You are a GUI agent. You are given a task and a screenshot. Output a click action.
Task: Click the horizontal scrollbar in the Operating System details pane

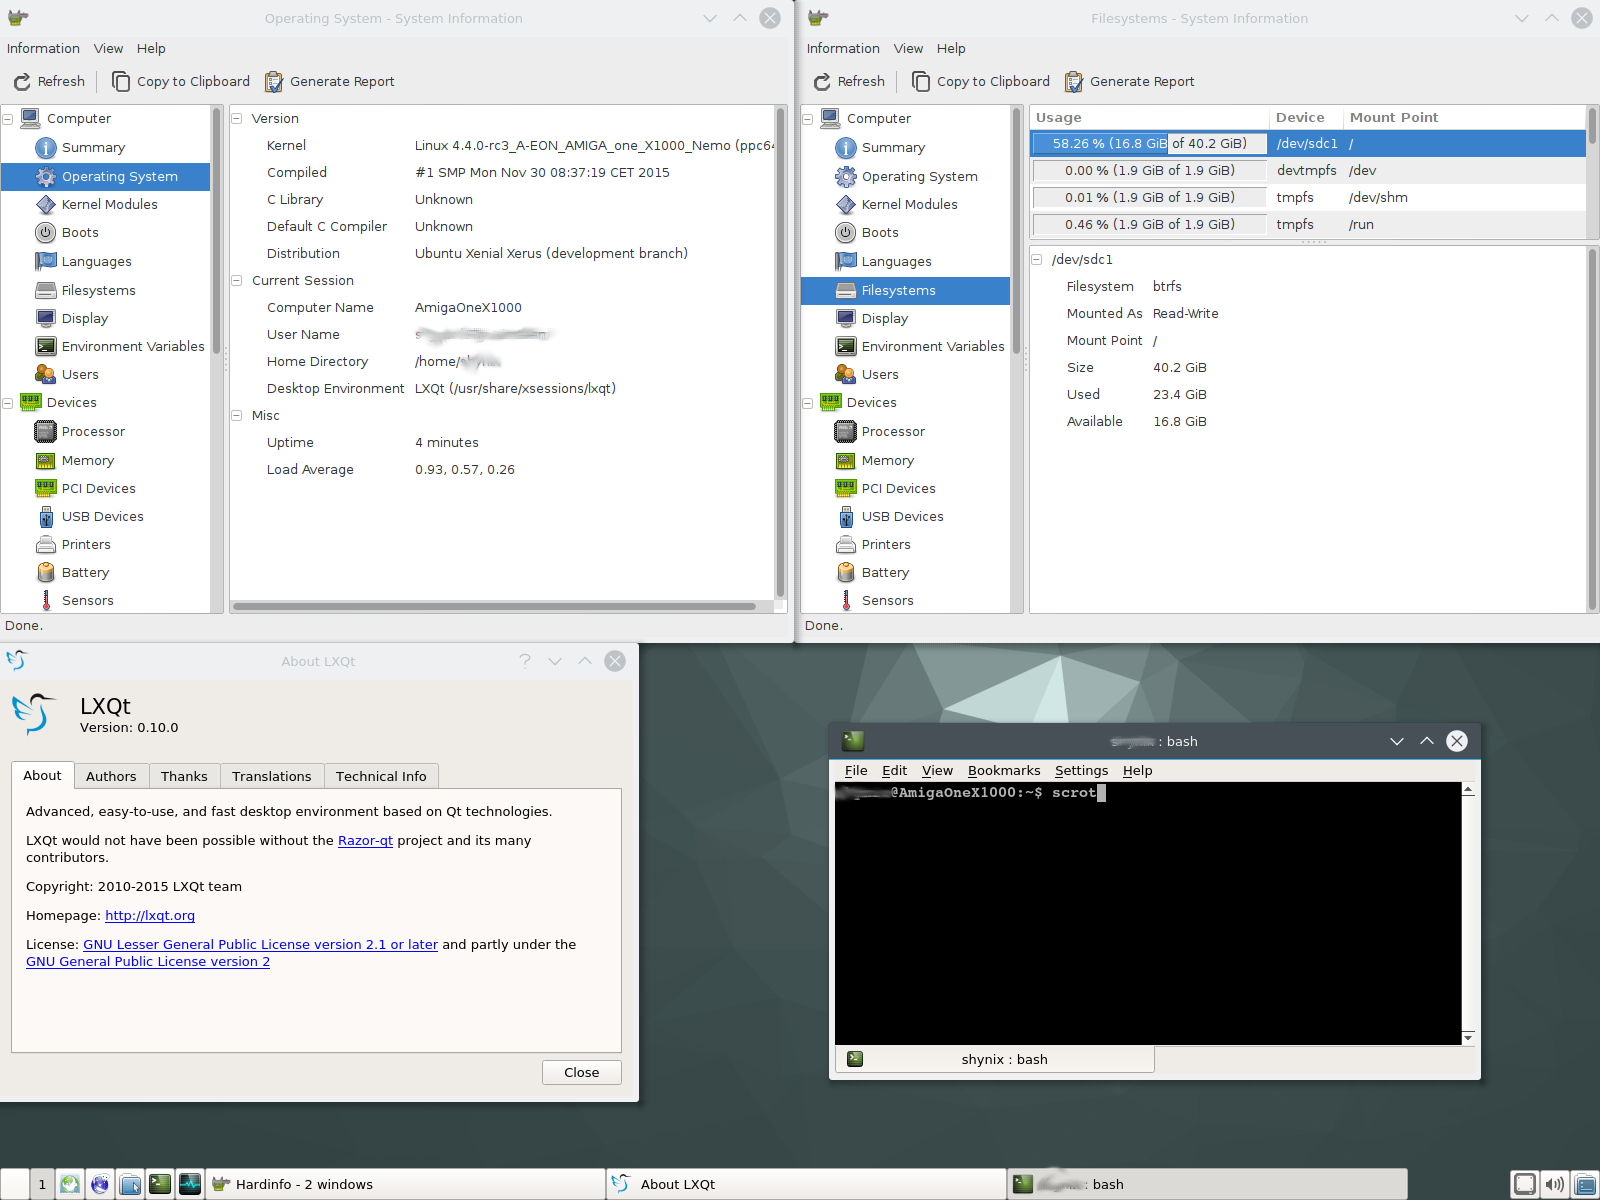click(494, 606)
